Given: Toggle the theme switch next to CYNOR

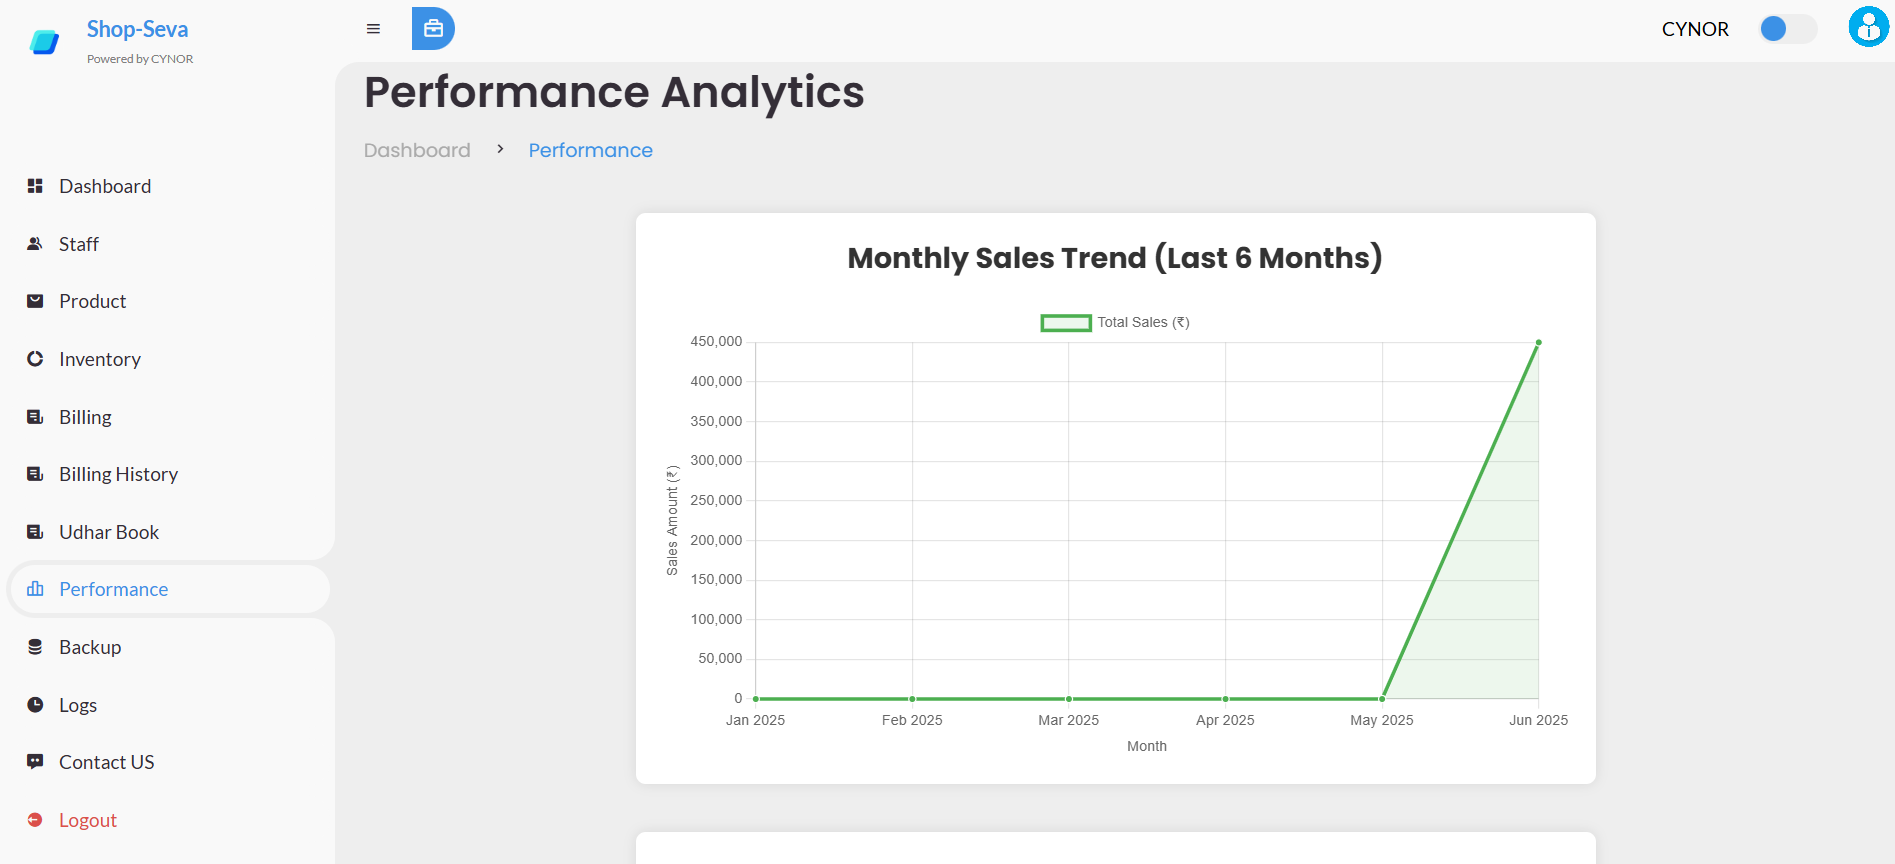Looking at the screenshot, I should 1787,29.
